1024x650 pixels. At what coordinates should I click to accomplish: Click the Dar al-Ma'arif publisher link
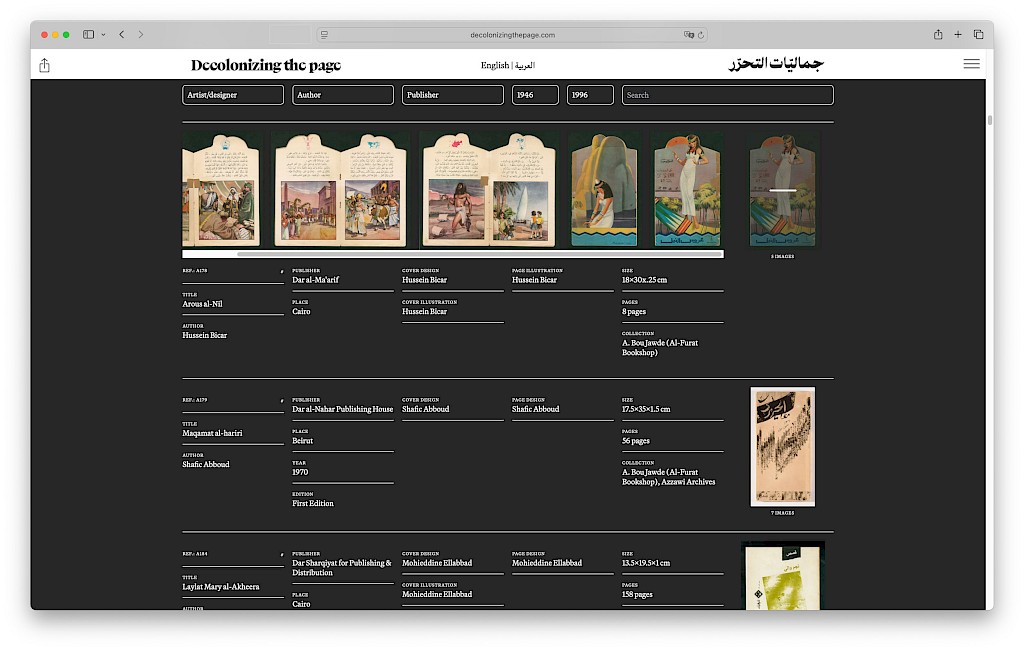click(x=316, y=280)
